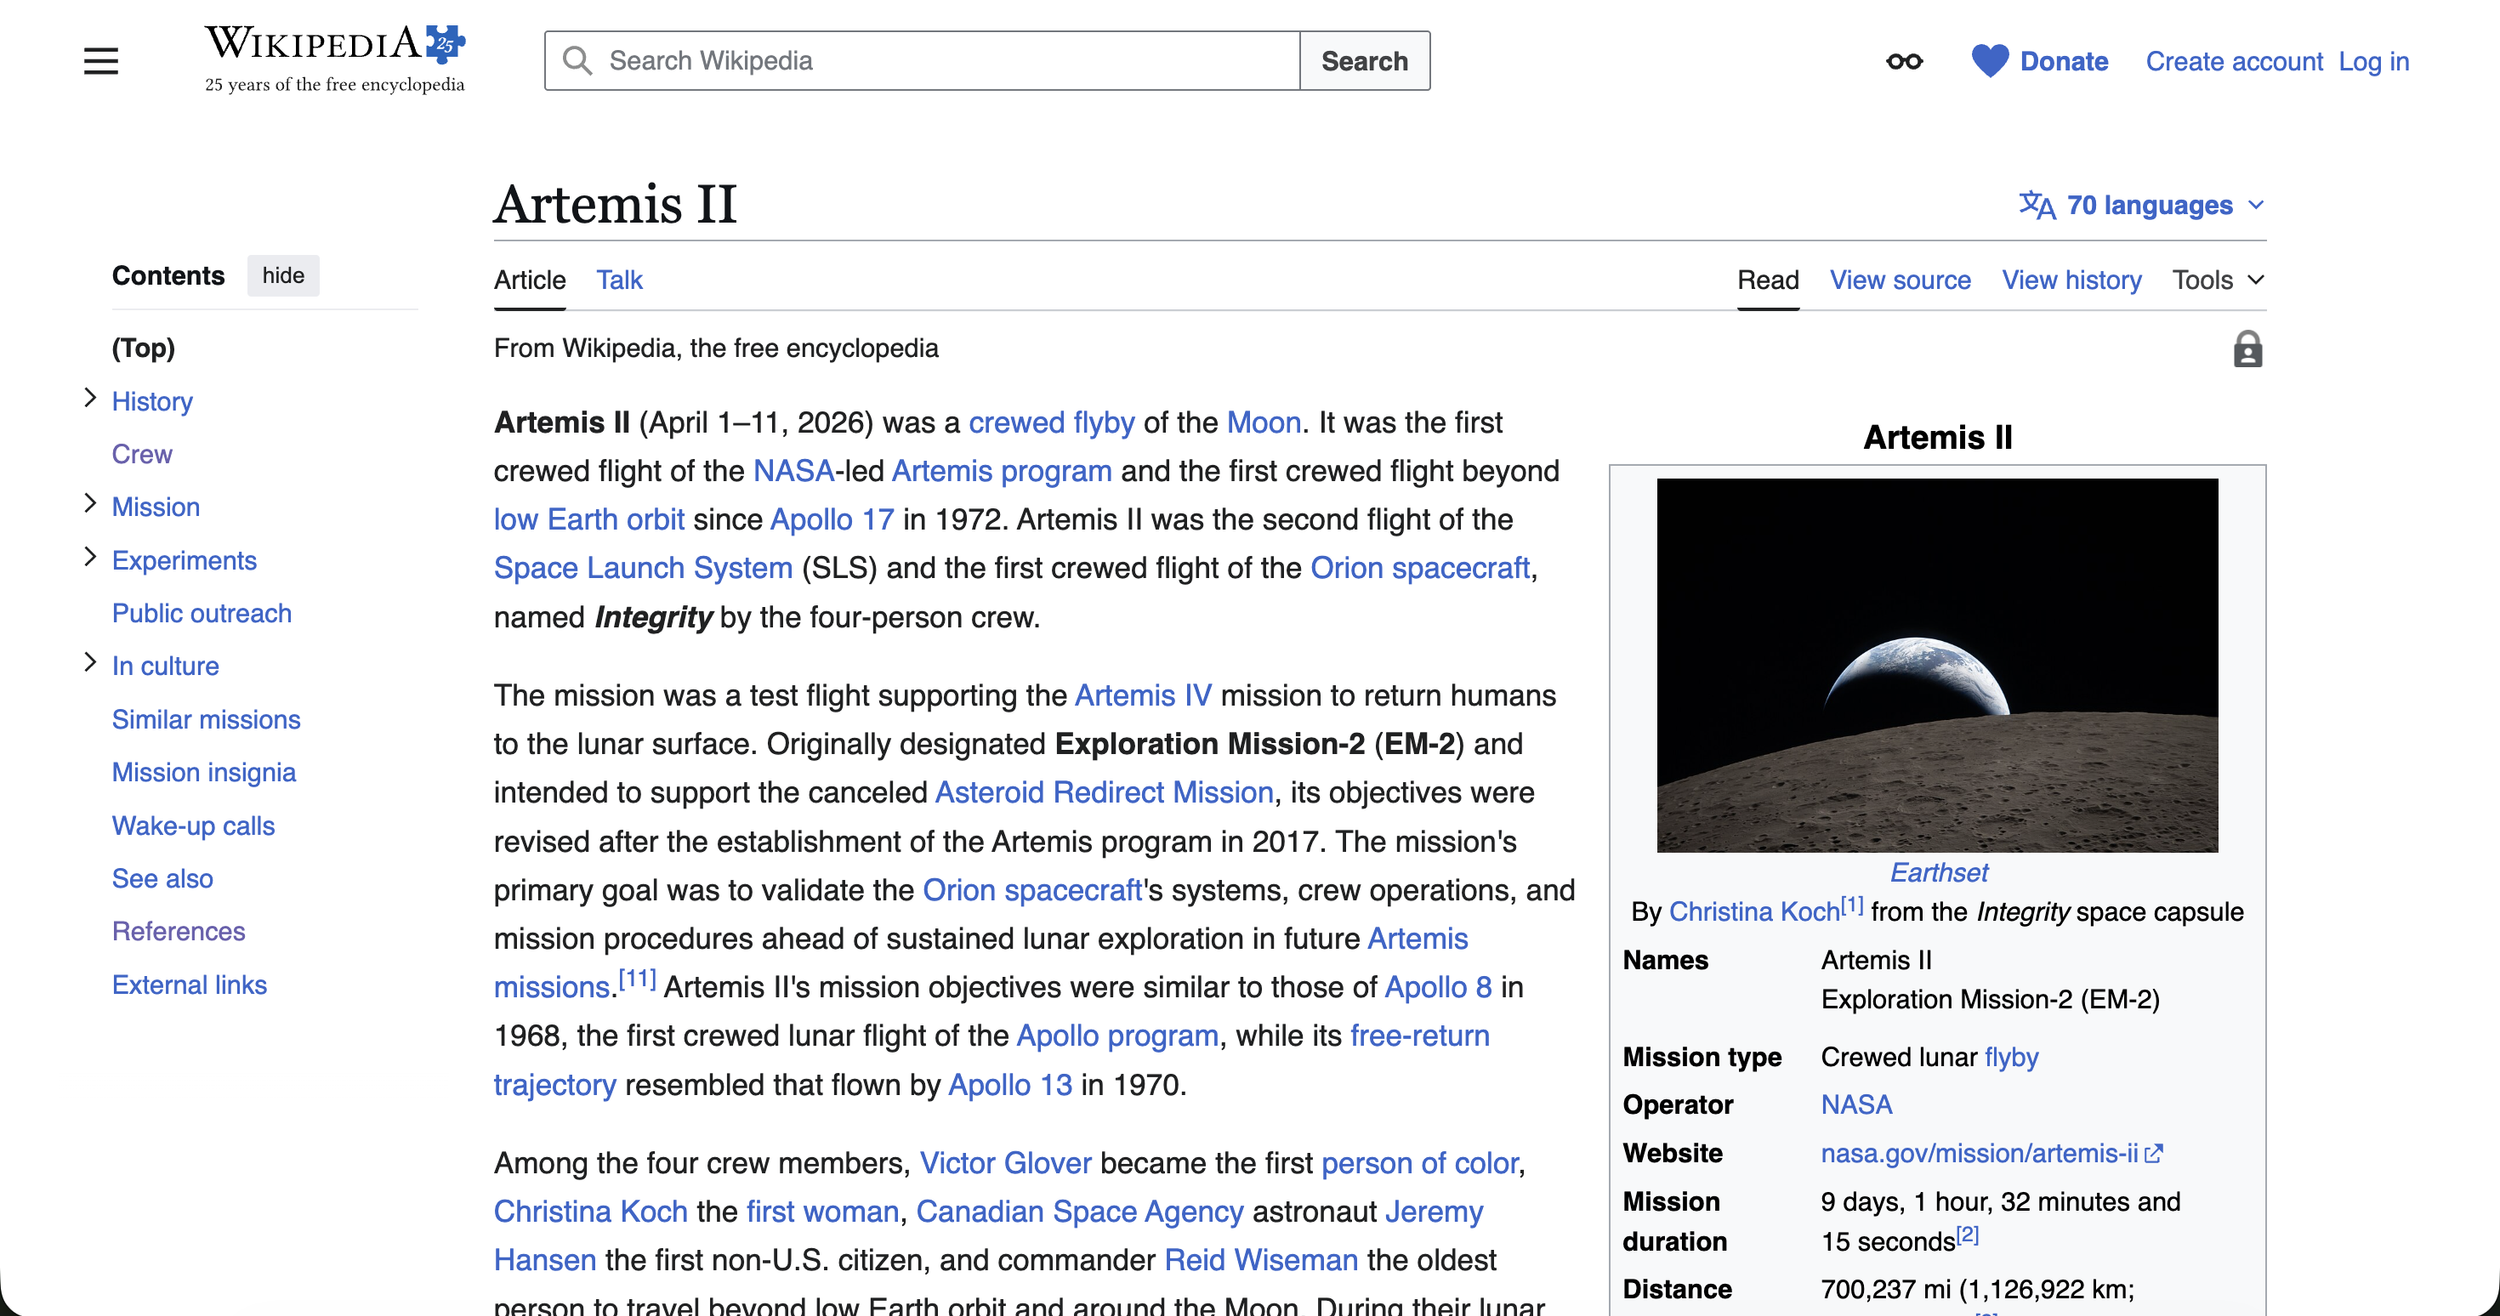This screenshot has height=1316, width=2500.
Task: Open the Tools dropdown menu
Action: point(2218,280)
